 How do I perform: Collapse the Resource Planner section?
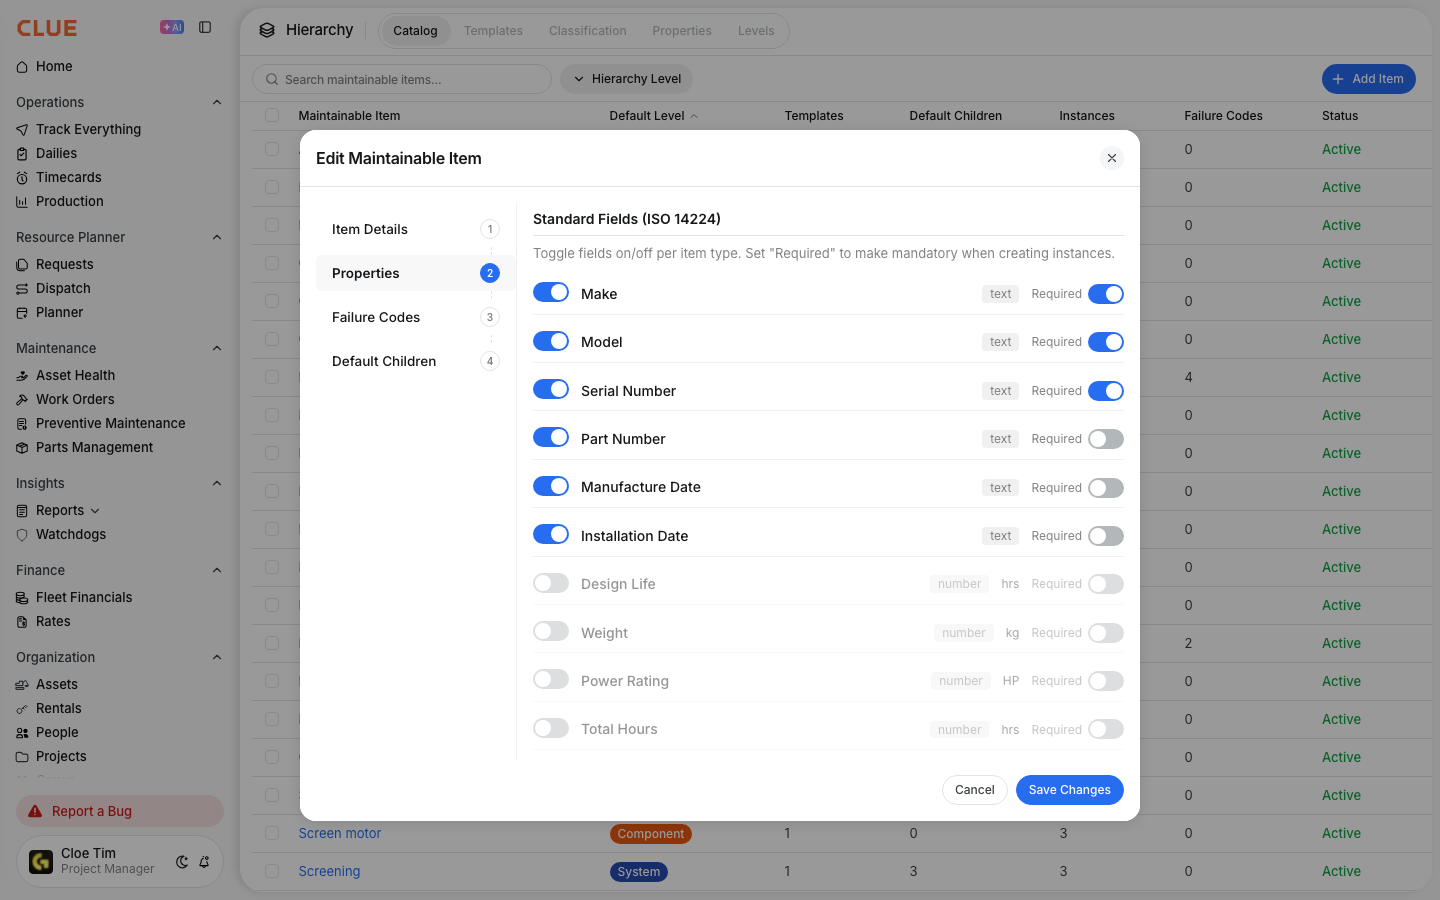coord(217,237)
